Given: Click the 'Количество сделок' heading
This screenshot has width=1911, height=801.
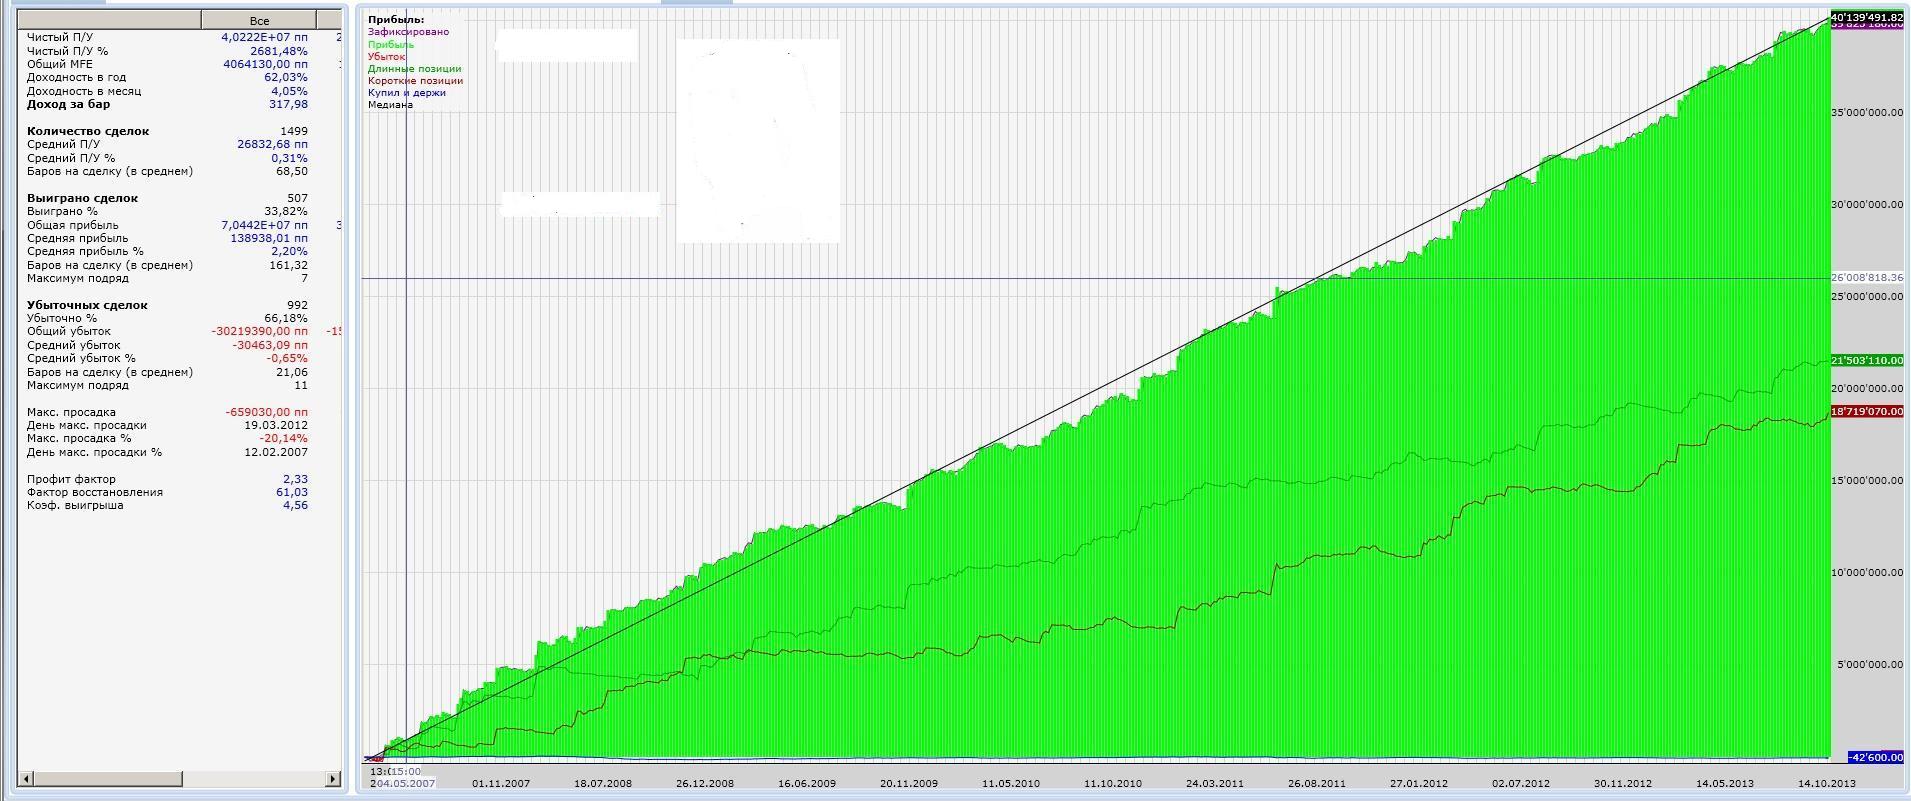Looking at the screenshot, I should 88,131.
